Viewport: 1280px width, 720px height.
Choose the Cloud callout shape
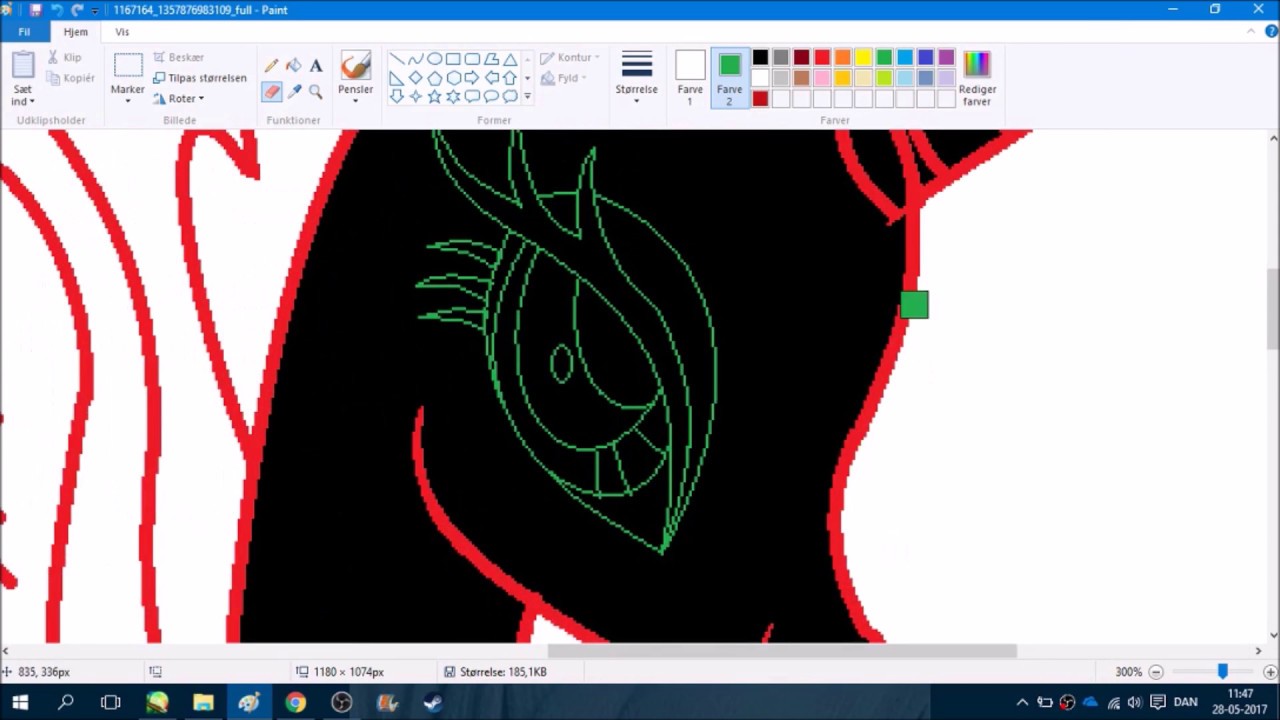tap(510, 97)
